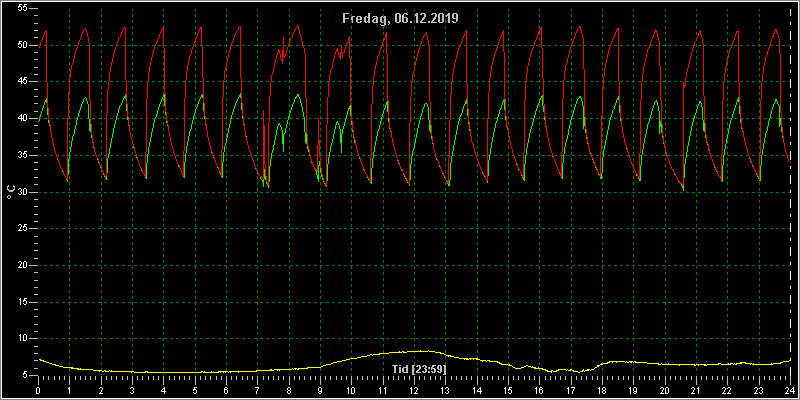
Task: Click the red curve peak near hour 8
Action: click(297, 26)
